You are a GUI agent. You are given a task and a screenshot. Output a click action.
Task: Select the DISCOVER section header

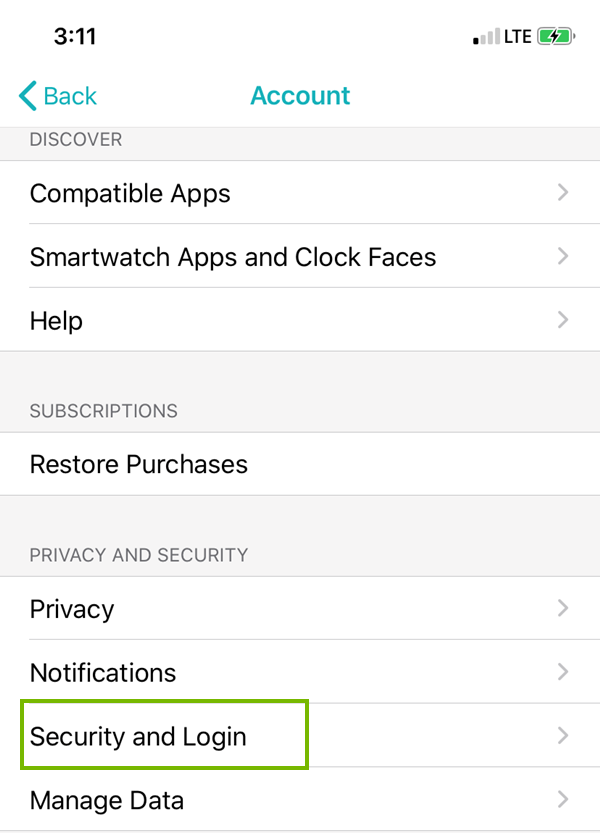pos(75,139)
